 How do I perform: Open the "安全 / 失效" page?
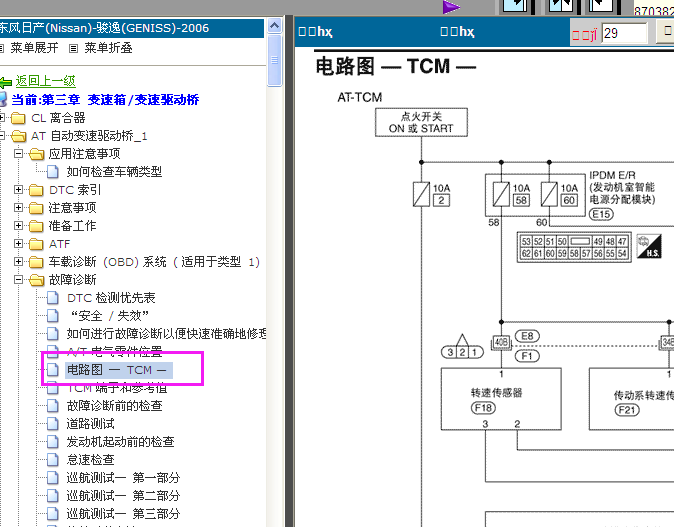coord(110,316)
